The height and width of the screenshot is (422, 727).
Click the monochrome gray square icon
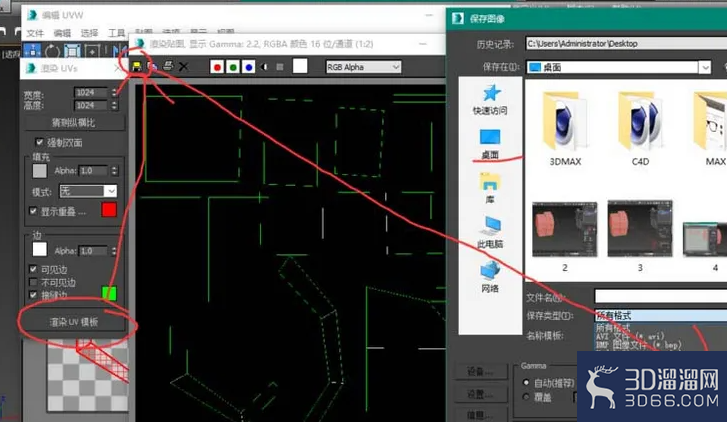(280, 67)
